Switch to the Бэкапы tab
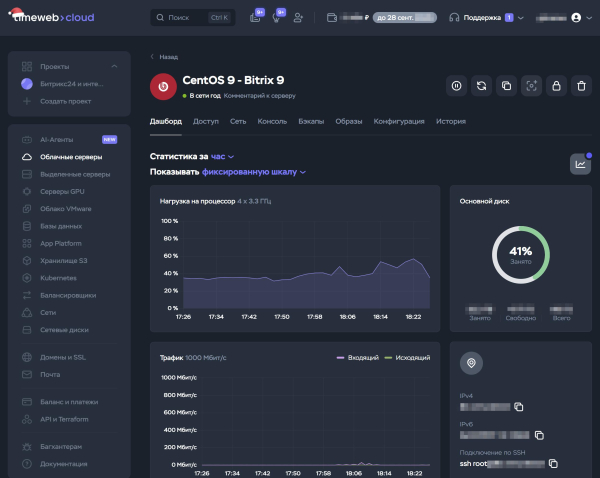600x478 pixels. pyautogui.click(x=310, y=121)
